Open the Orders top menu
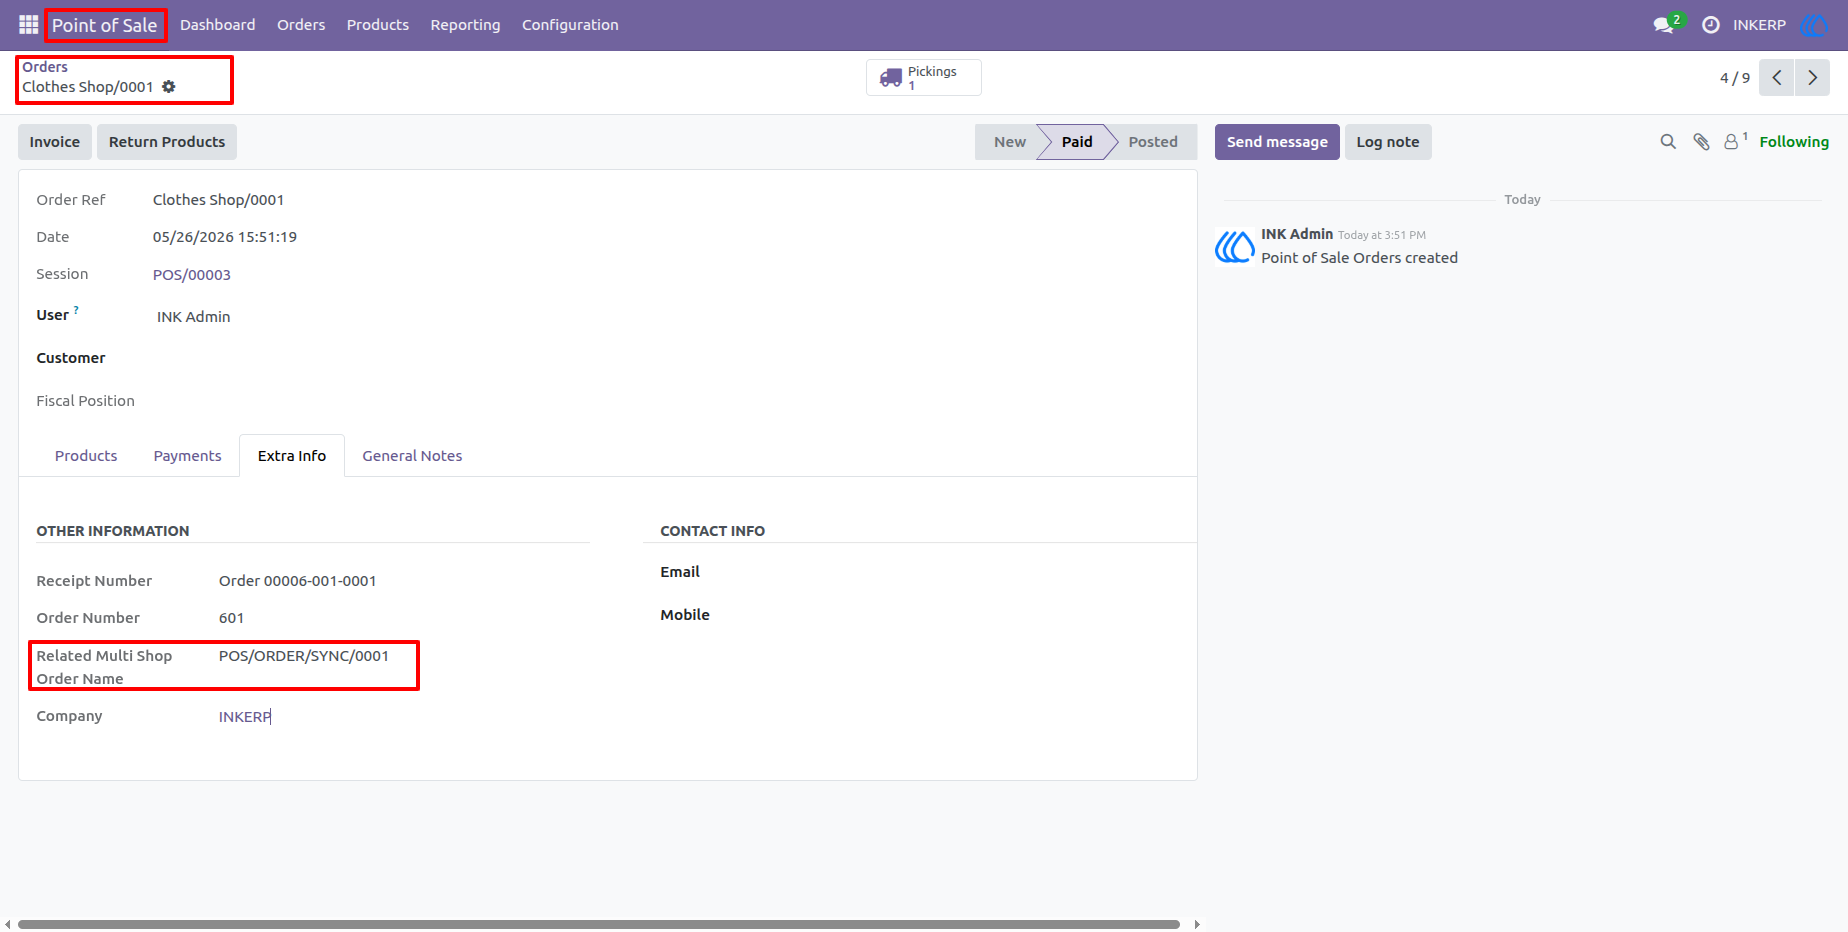The height and width of the screenshot is (932, 1848). click(301, 25)
